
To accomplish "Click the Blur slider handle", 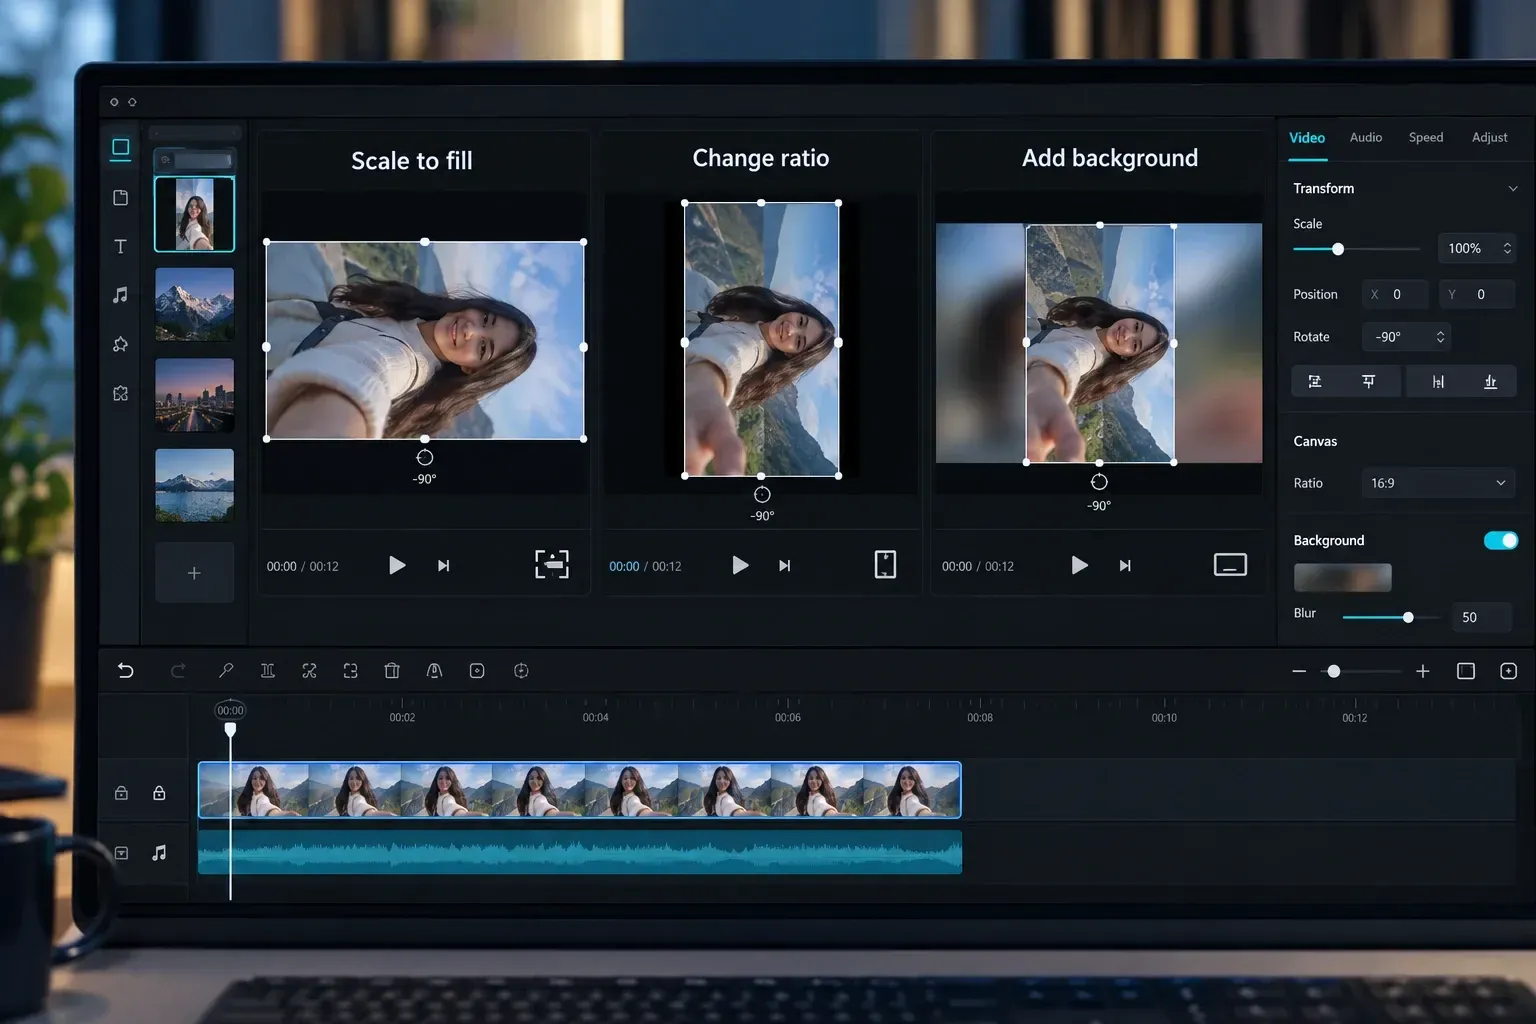I will click(x=1408, y=618).
